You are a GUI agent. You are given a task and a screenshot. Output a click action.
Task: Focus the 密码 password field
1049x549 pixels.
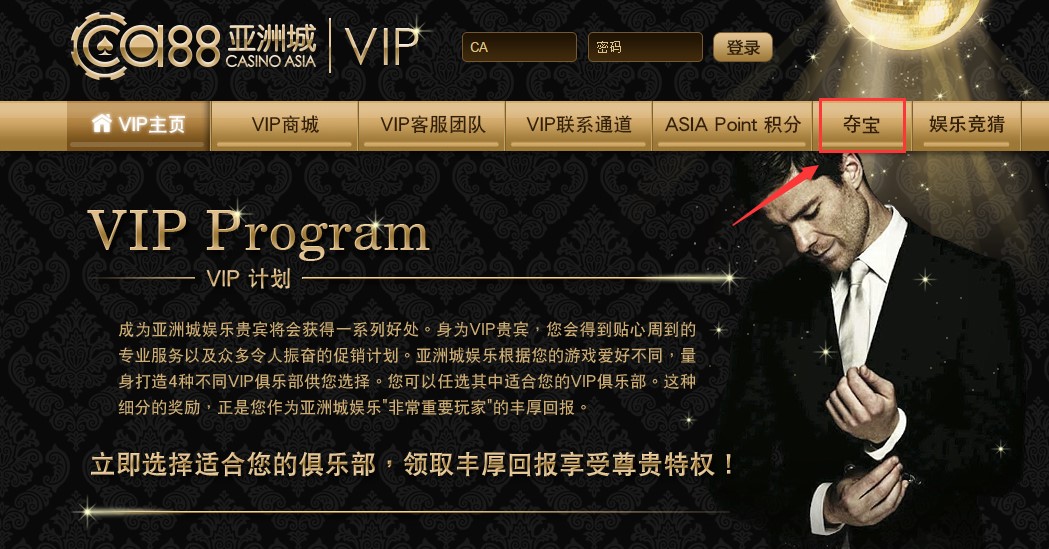[645, 47]
